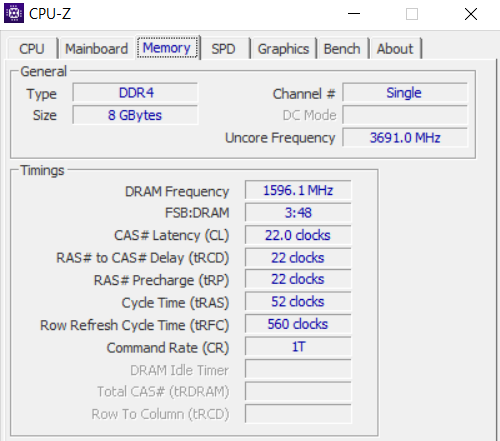This screenshot has width=500, height=441.
Task: Click the FSB:DRAM label
Action: pos(197,213)
